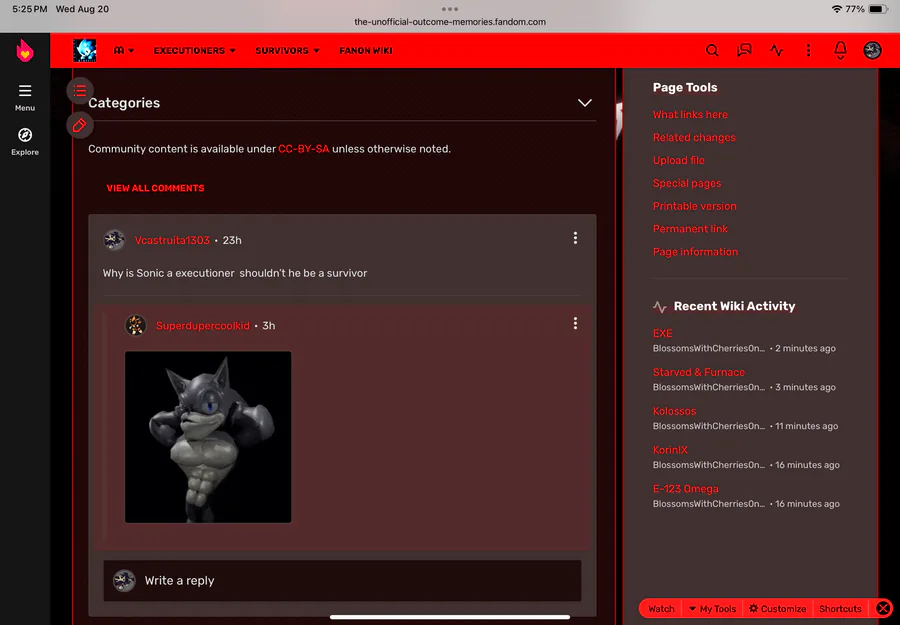Open What links here
The height and width of the screenshot is (625, 900).
[x=690, y=114]
